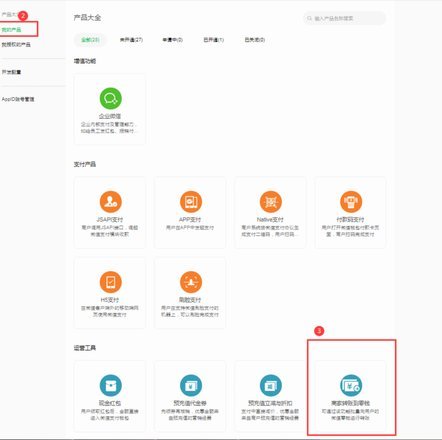Select the 全部 tab
Screen dimensions: 442x440
pos(90,40)
